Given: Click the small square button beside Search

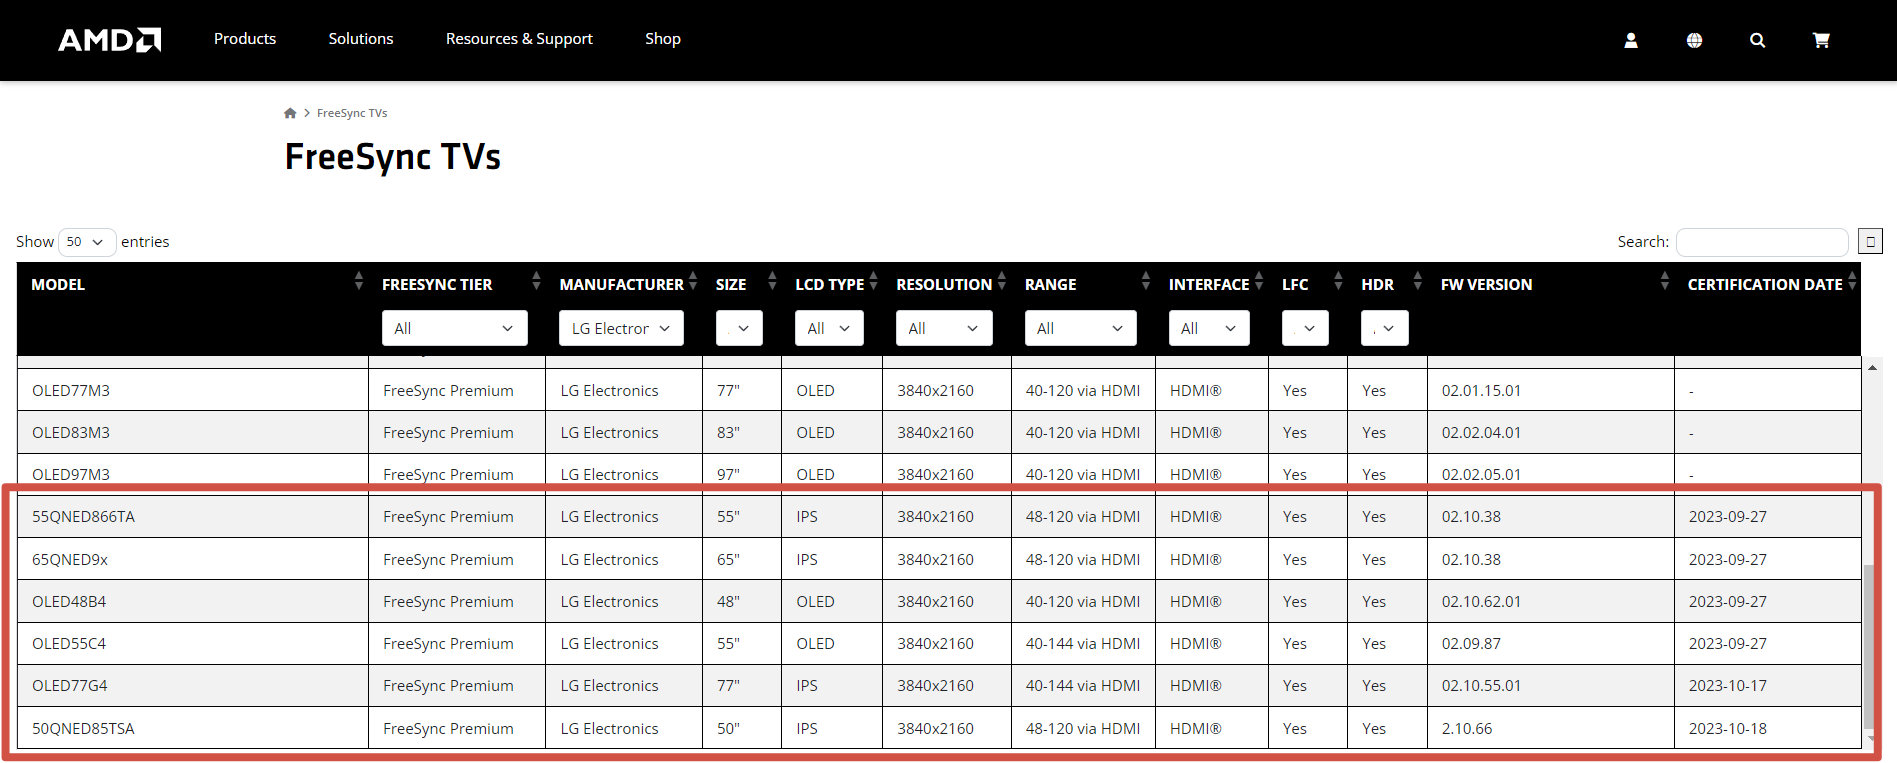Looking at the screenshot, I should [x=1869, y=241].
